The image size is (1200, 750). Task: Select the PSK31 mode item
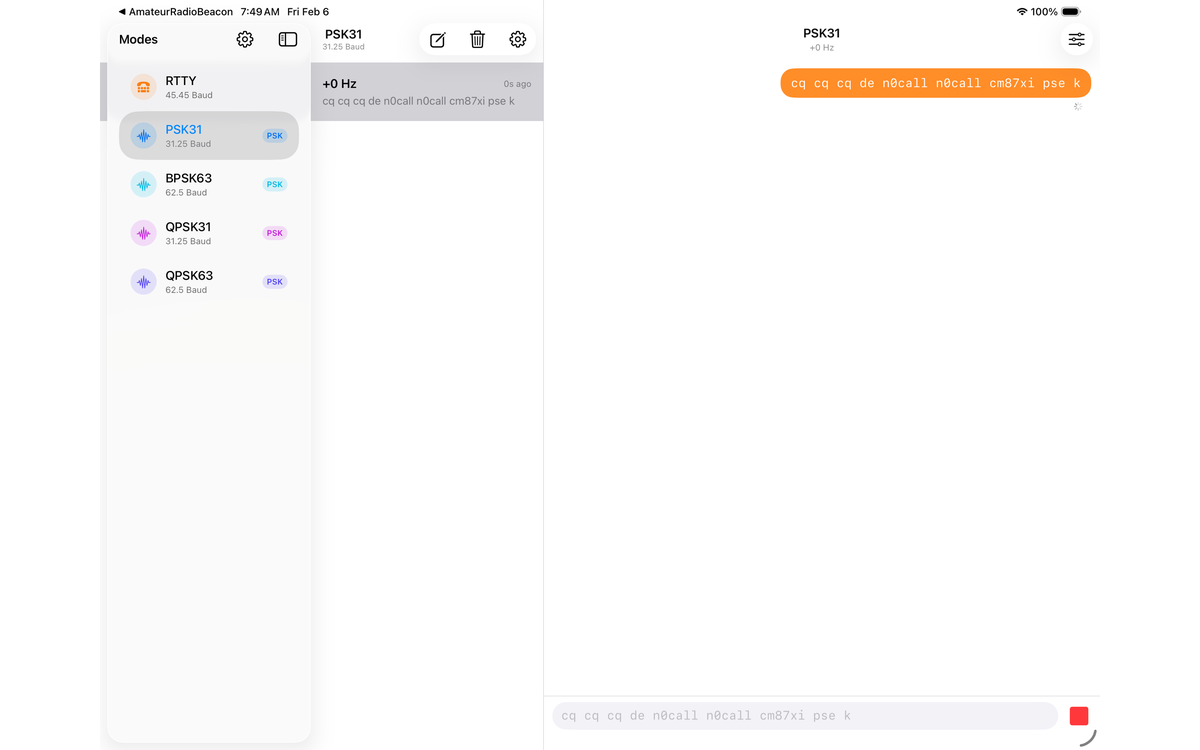(208, 136)
